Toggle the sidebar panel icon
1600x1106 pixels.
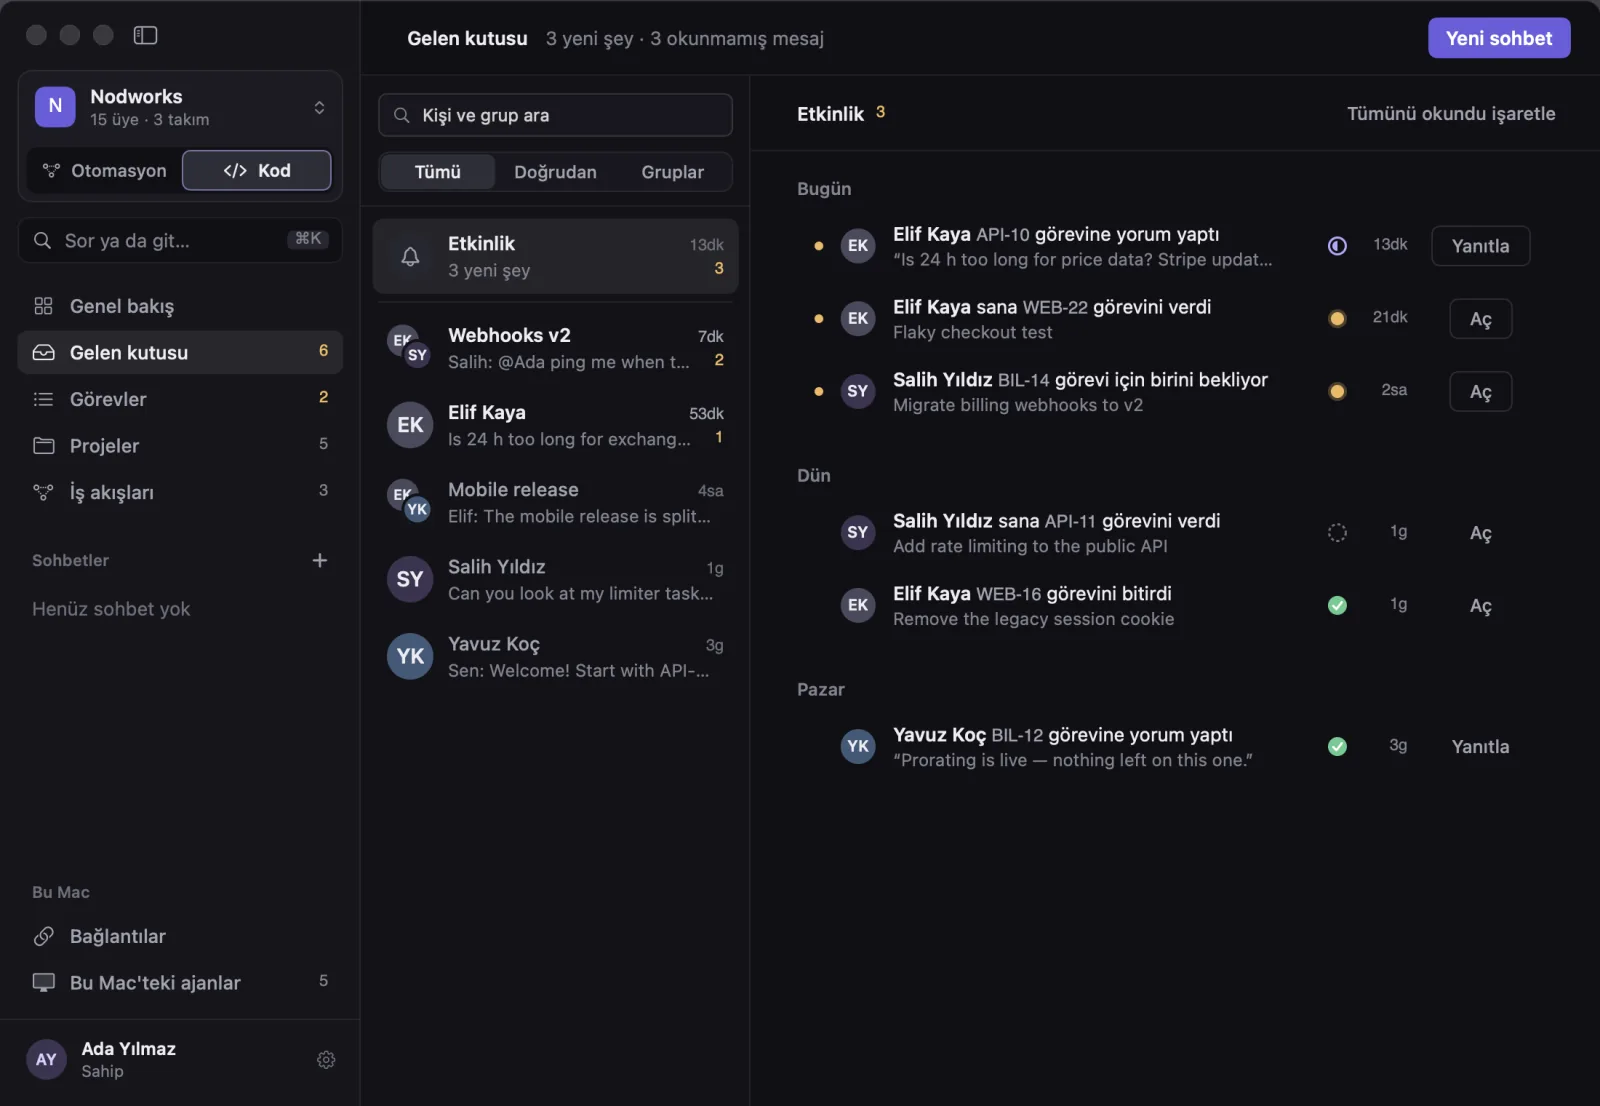pos(146,35)
